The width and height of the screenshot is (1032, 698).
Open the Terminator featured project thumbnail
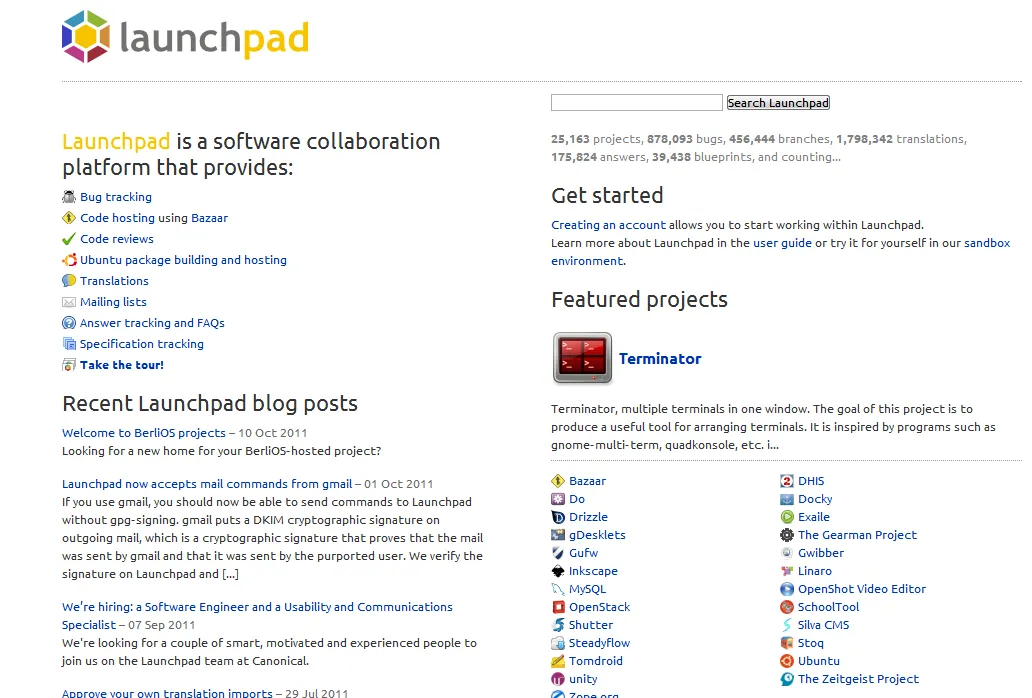[x=581, y=357]
